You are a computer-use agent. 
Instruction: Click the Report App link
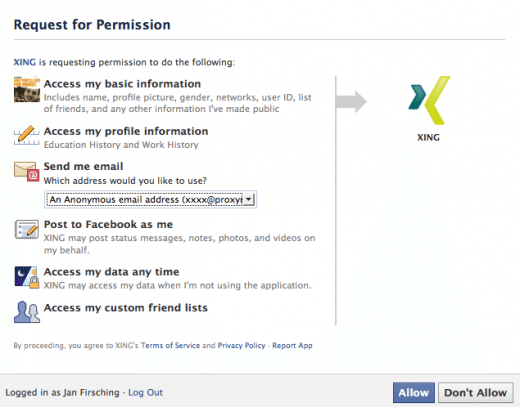pos(292,345)
